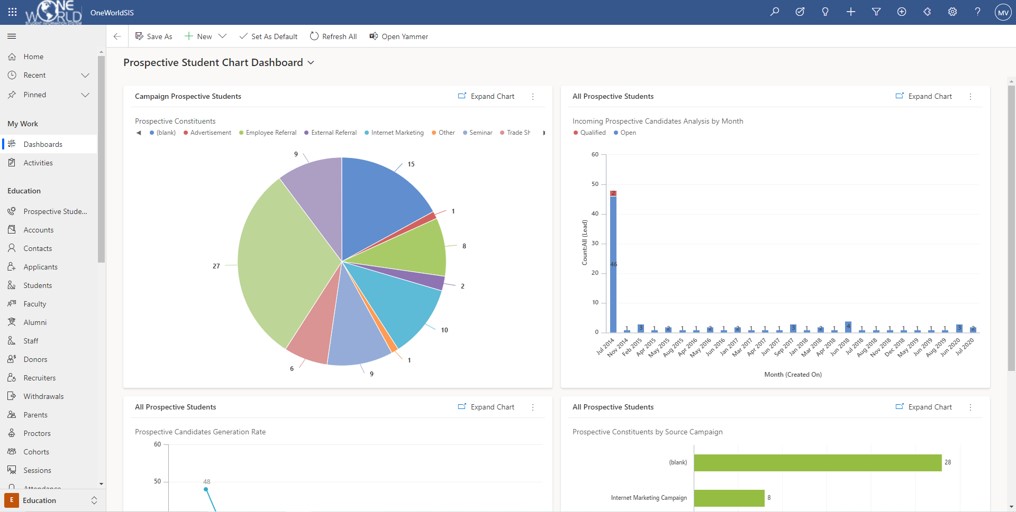Viewport: 1016px width, 512px height.
Task: Open the help question mark icon
Action: 978,12
